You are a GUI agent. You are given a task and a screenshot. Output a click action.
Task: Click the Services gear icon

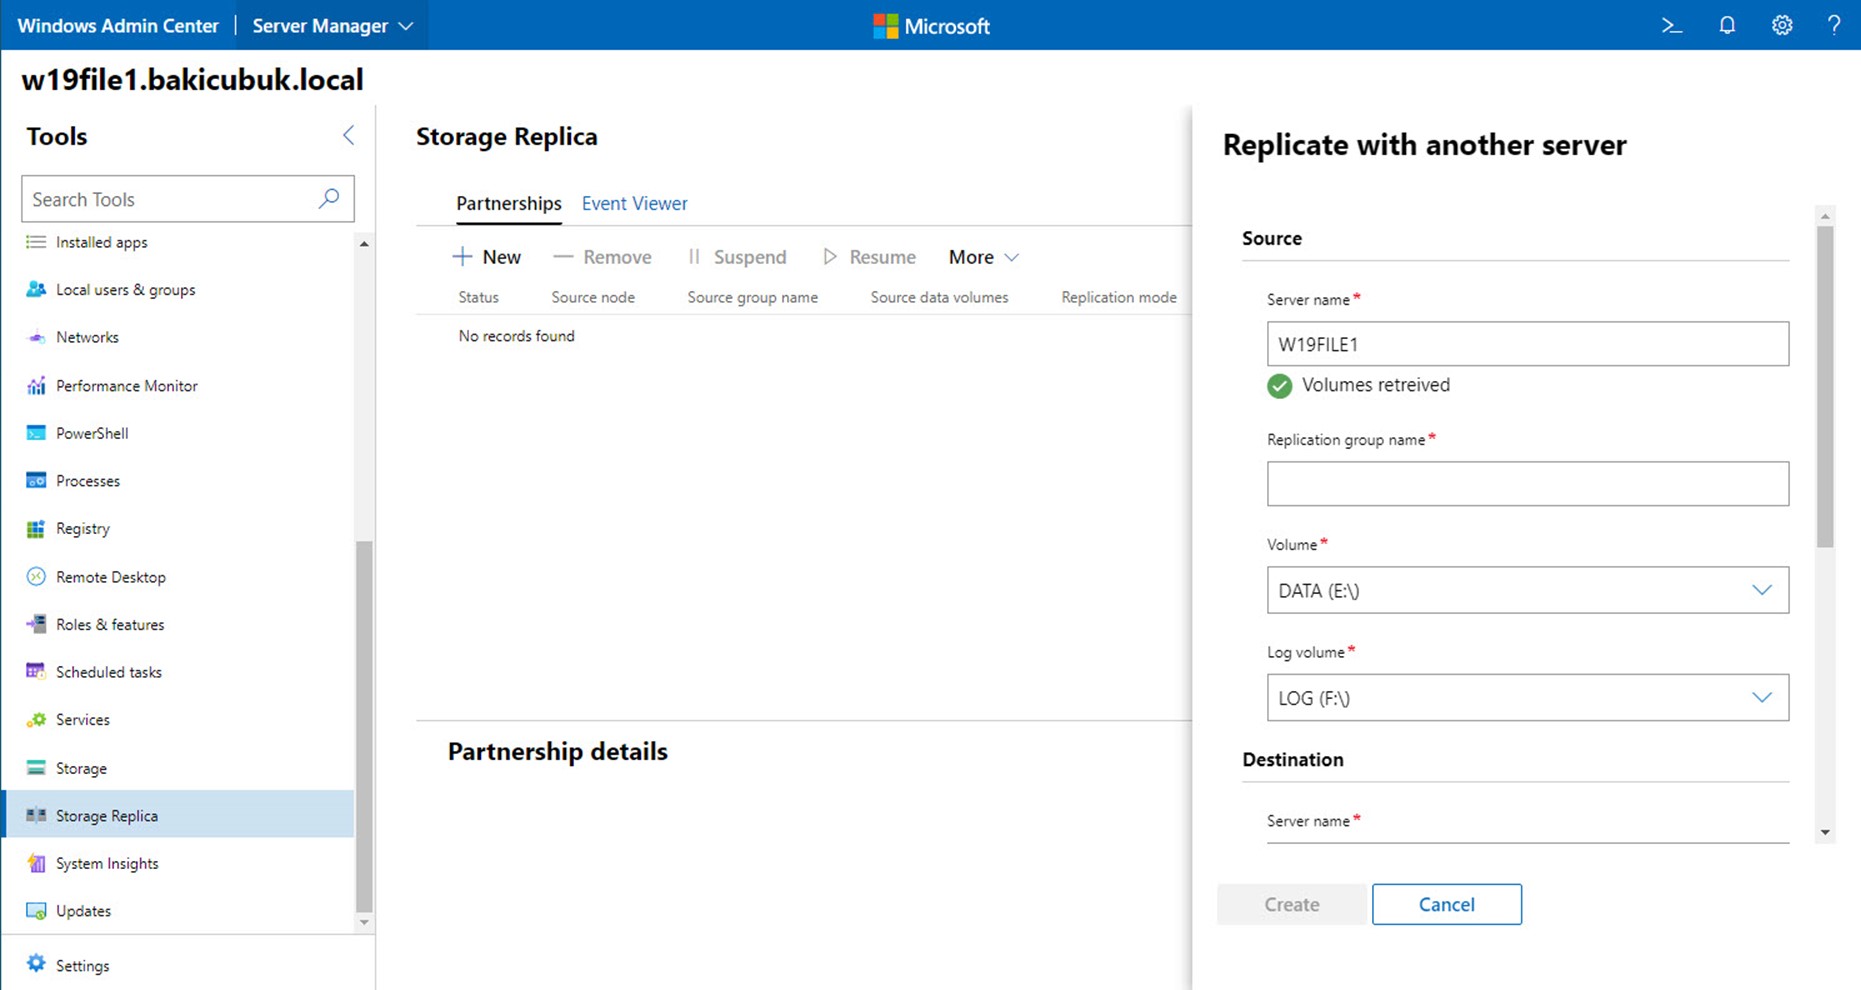point(36,719)
